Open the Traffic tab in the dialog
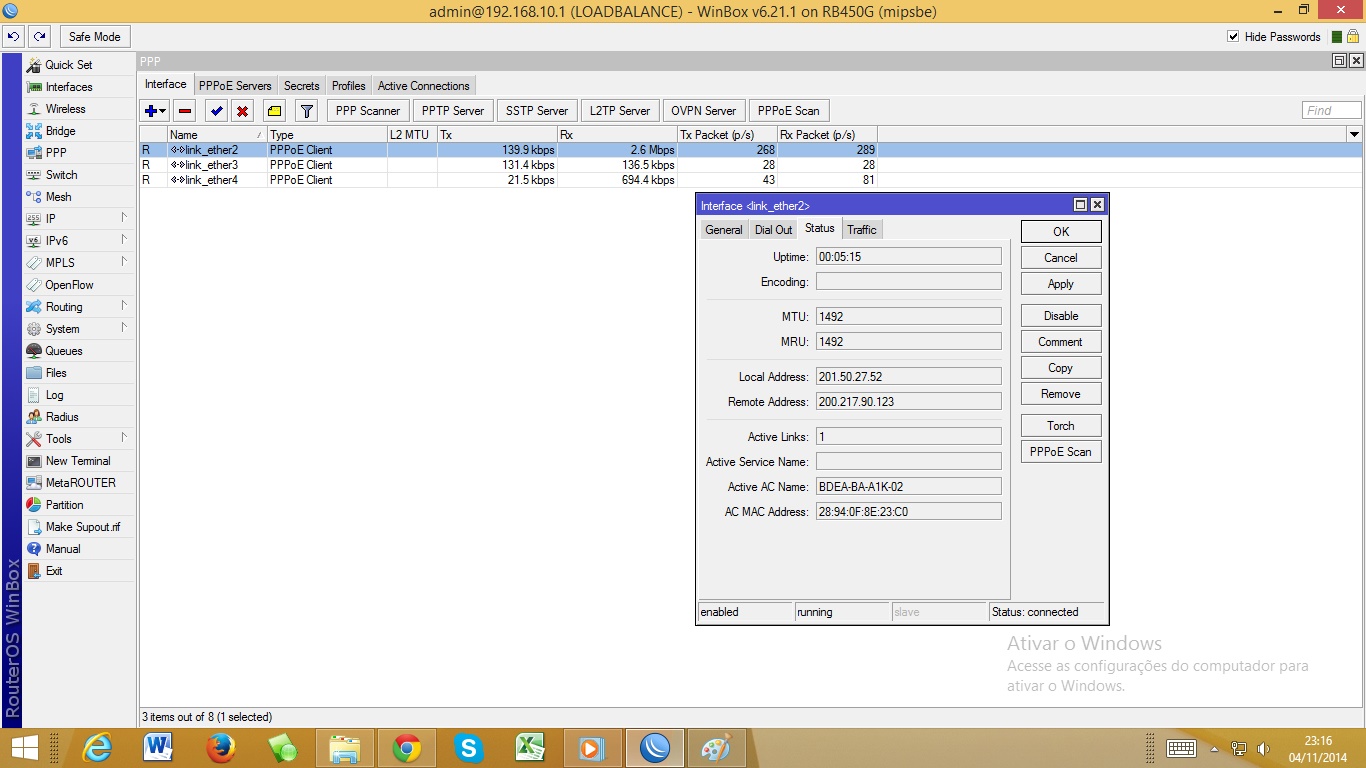 pyautogui.click(x=862, y=230)
